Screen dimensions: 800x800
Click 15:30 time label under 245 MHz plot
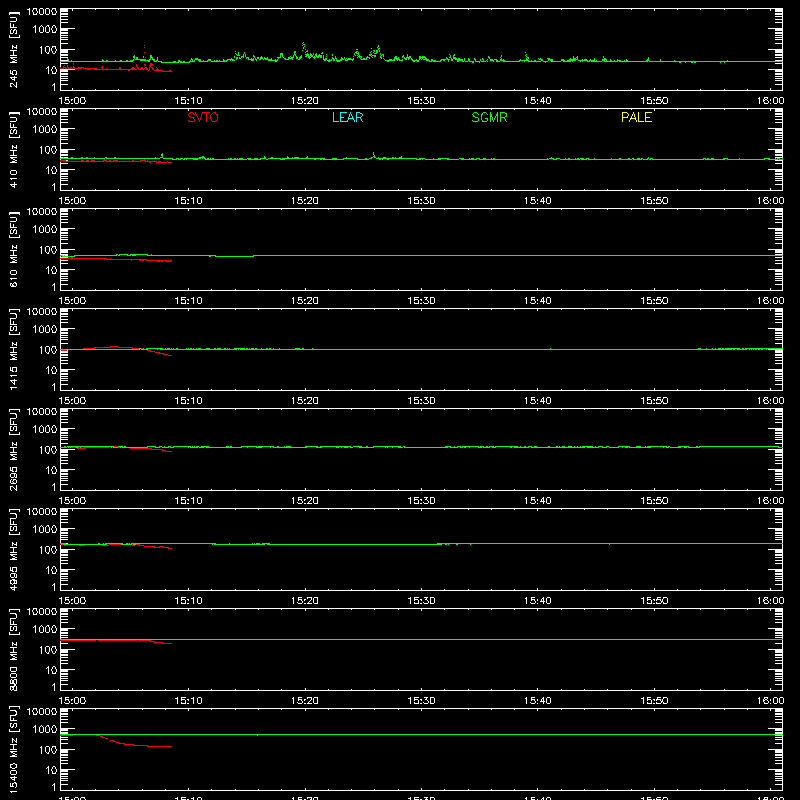pos(421,101)
